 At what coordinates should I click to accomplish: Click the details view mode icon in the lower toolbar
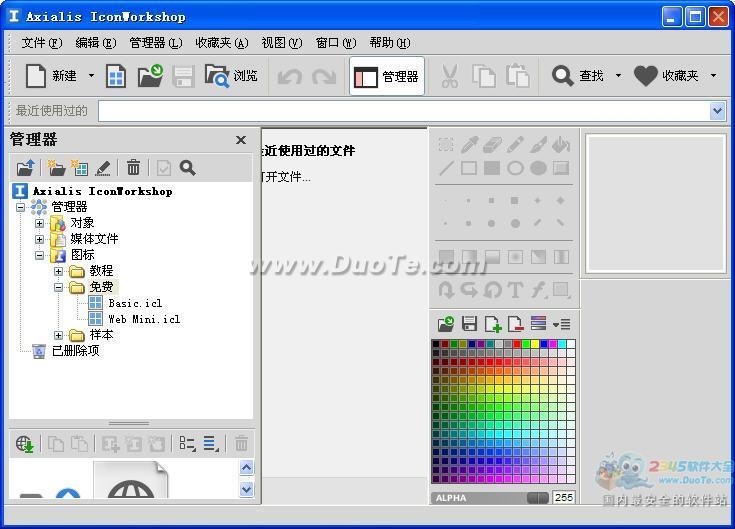(211, 444)
